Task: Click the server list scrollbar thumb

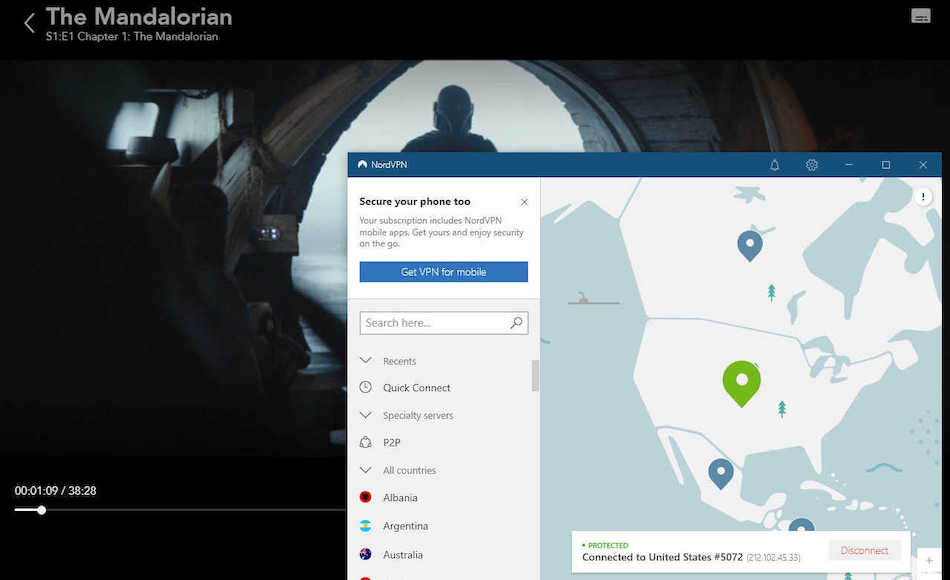Action: (535, 376)
